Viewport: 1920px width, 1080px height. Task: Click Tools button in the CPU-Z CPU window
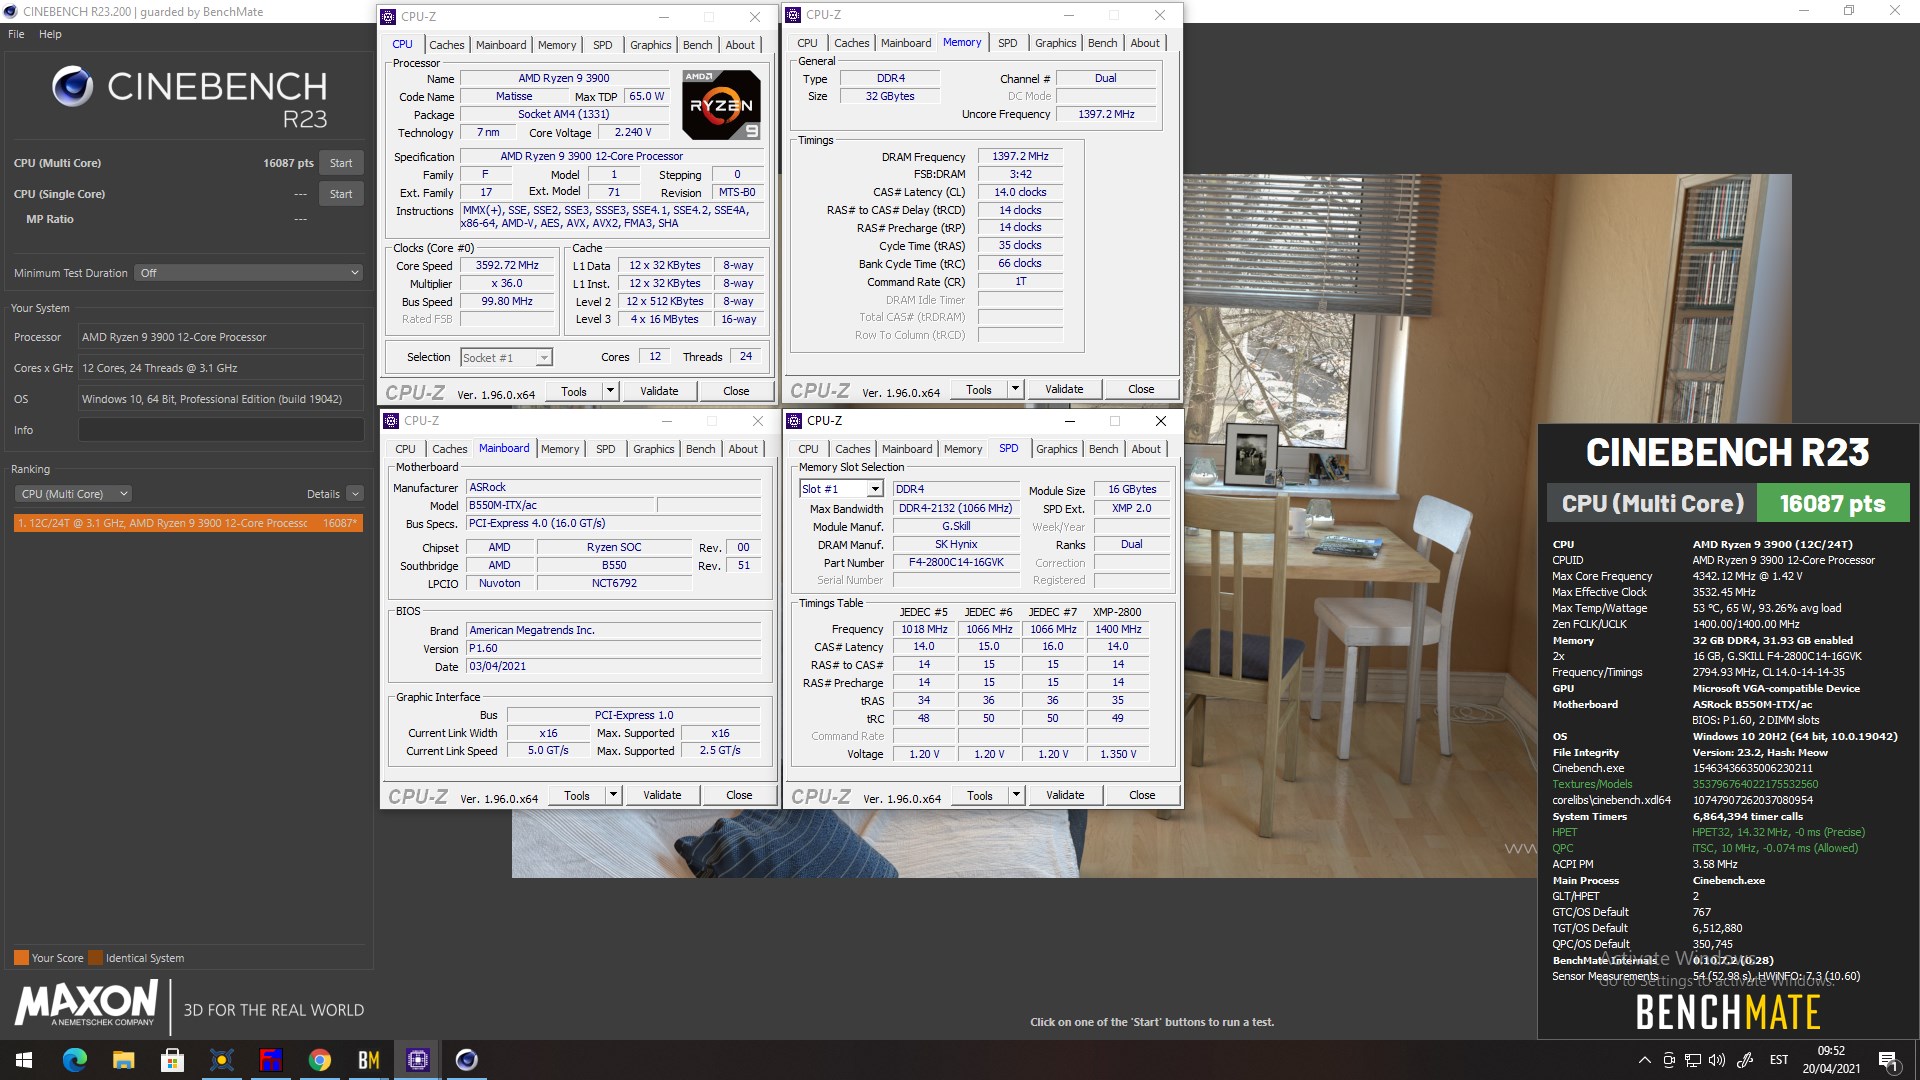coord(574,391)
